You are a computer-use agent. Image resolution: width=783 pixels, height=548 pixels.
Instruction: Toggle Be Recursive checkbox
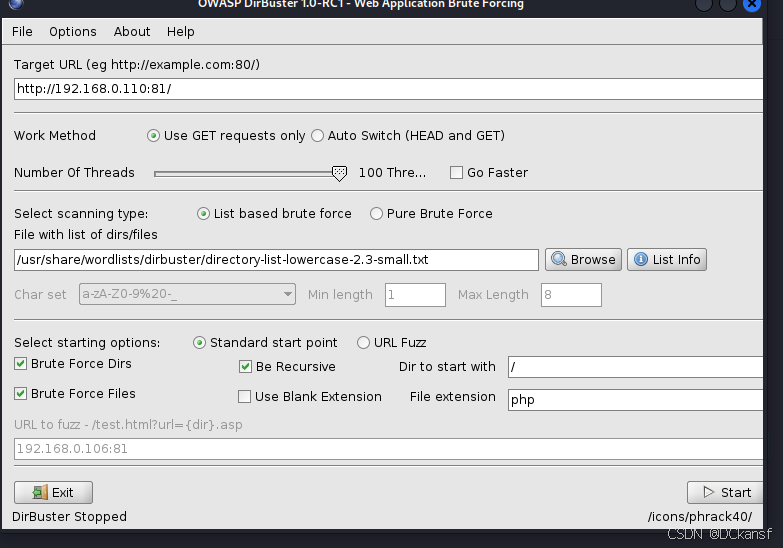tap(245, 367)
